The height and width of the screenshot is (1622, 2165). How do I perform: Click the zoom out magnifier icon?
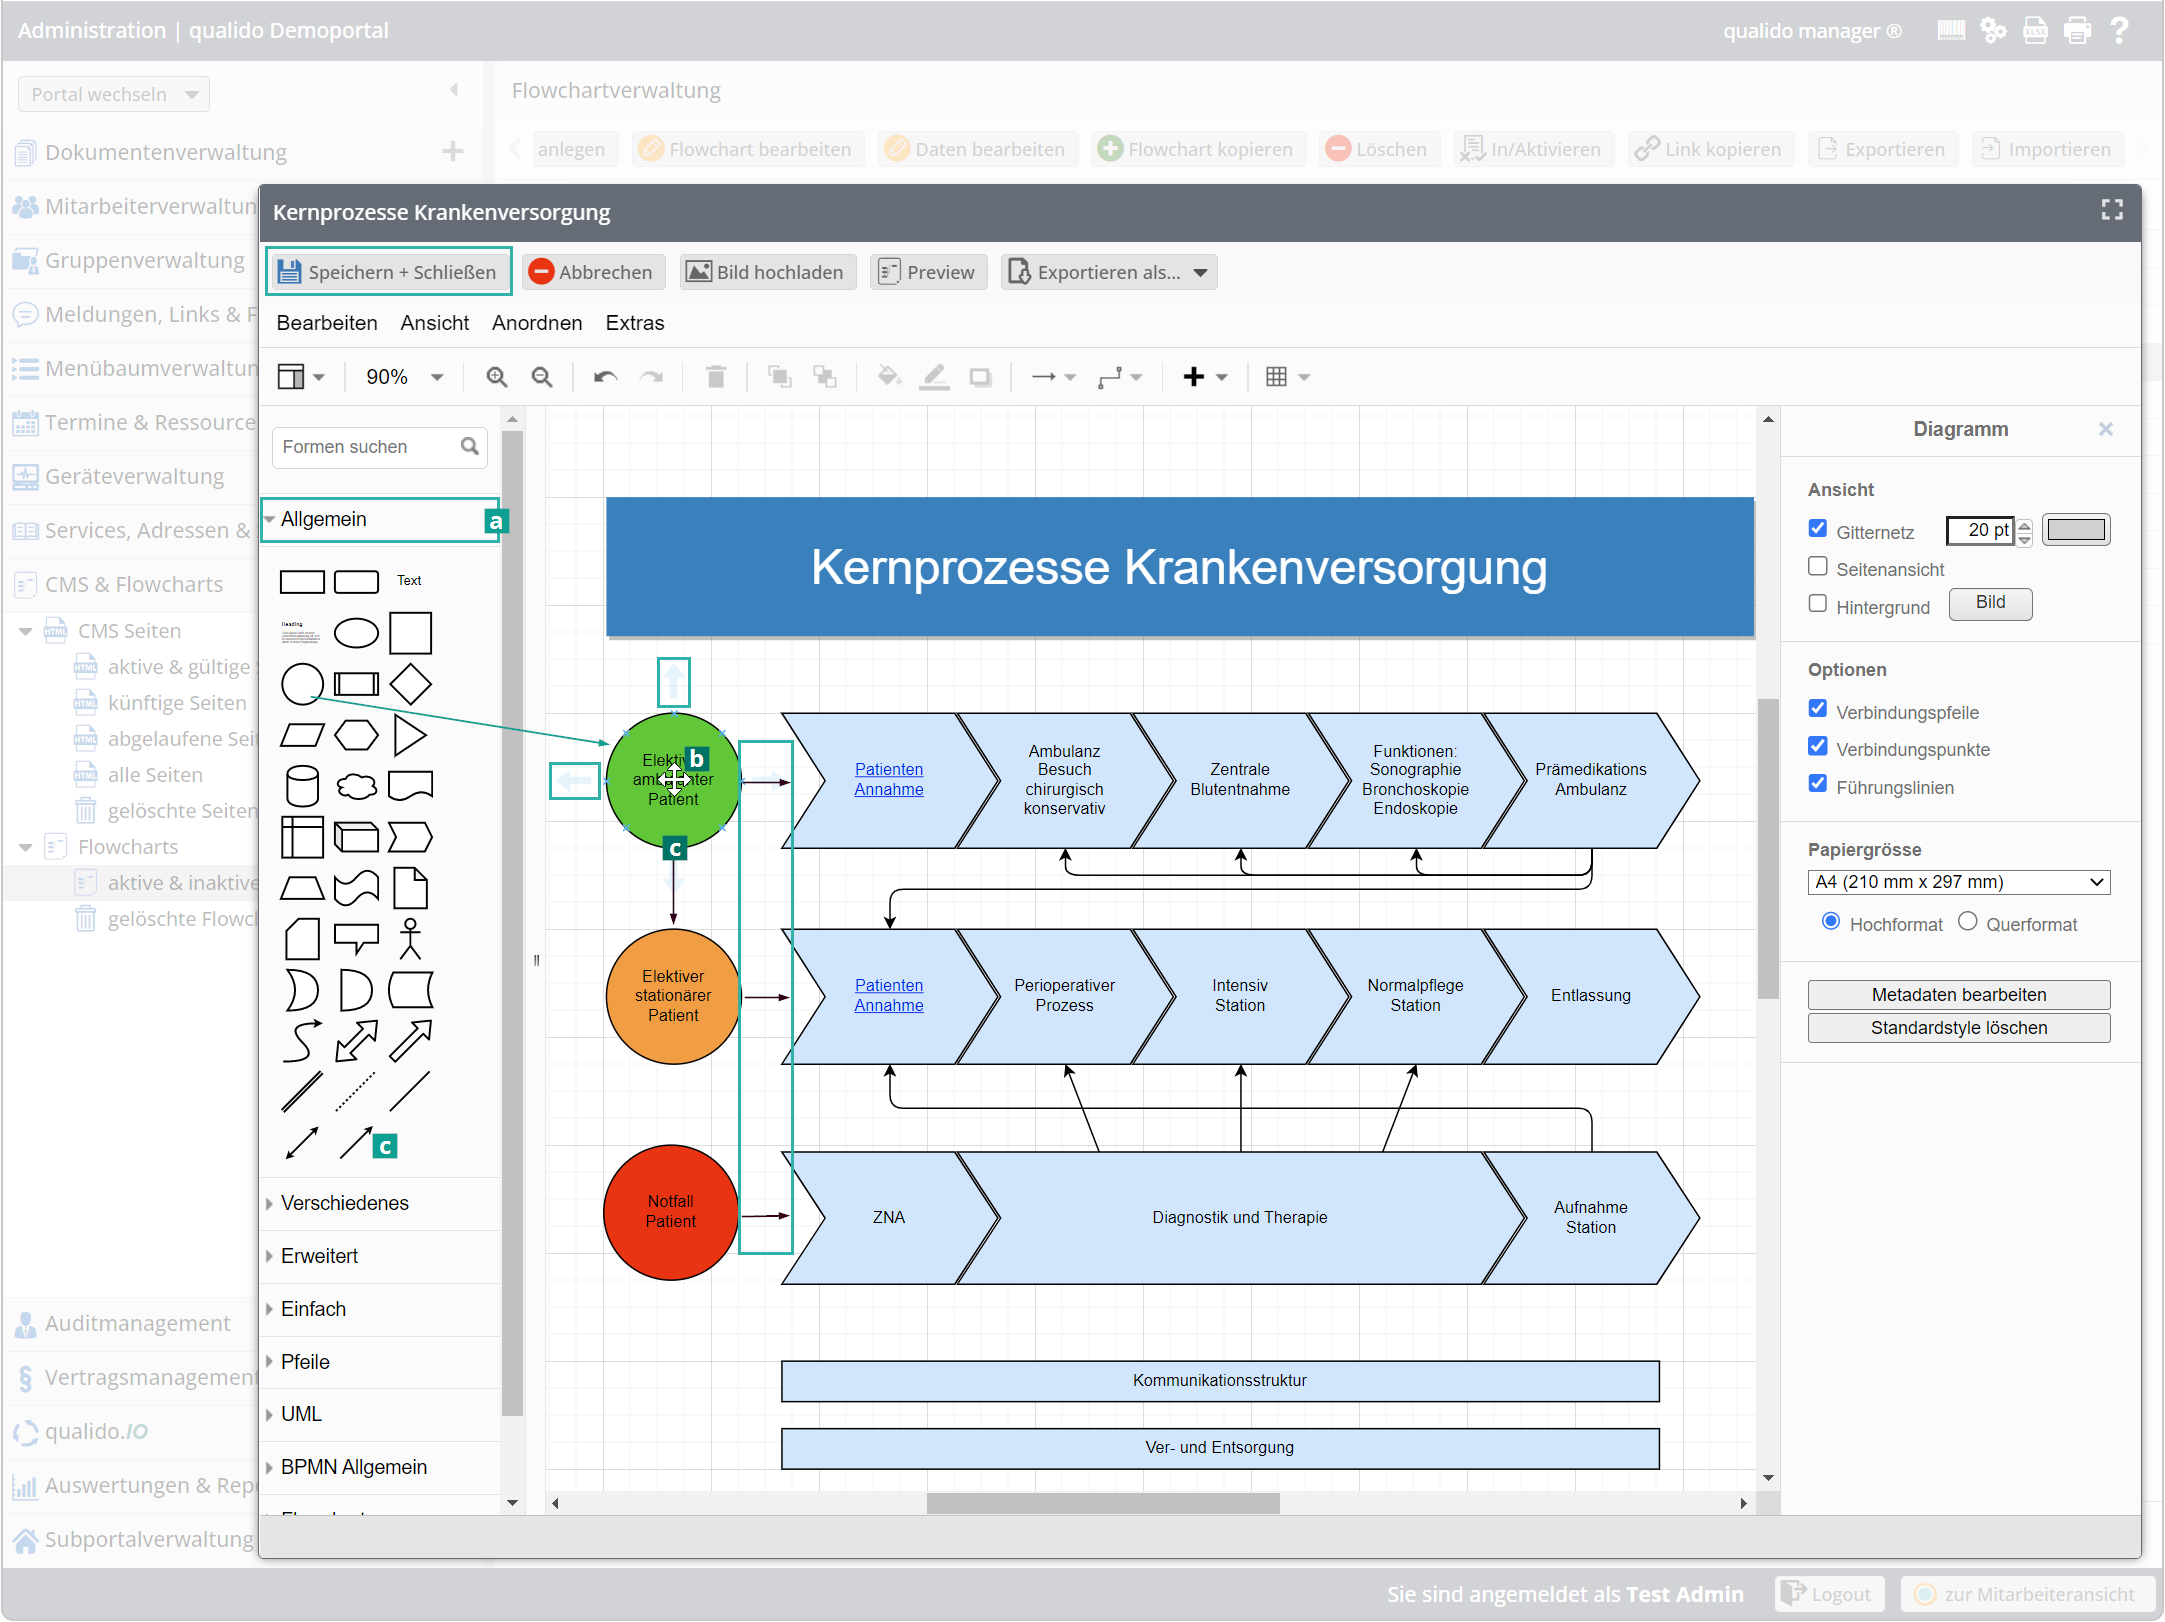click(x=542, y=377)
